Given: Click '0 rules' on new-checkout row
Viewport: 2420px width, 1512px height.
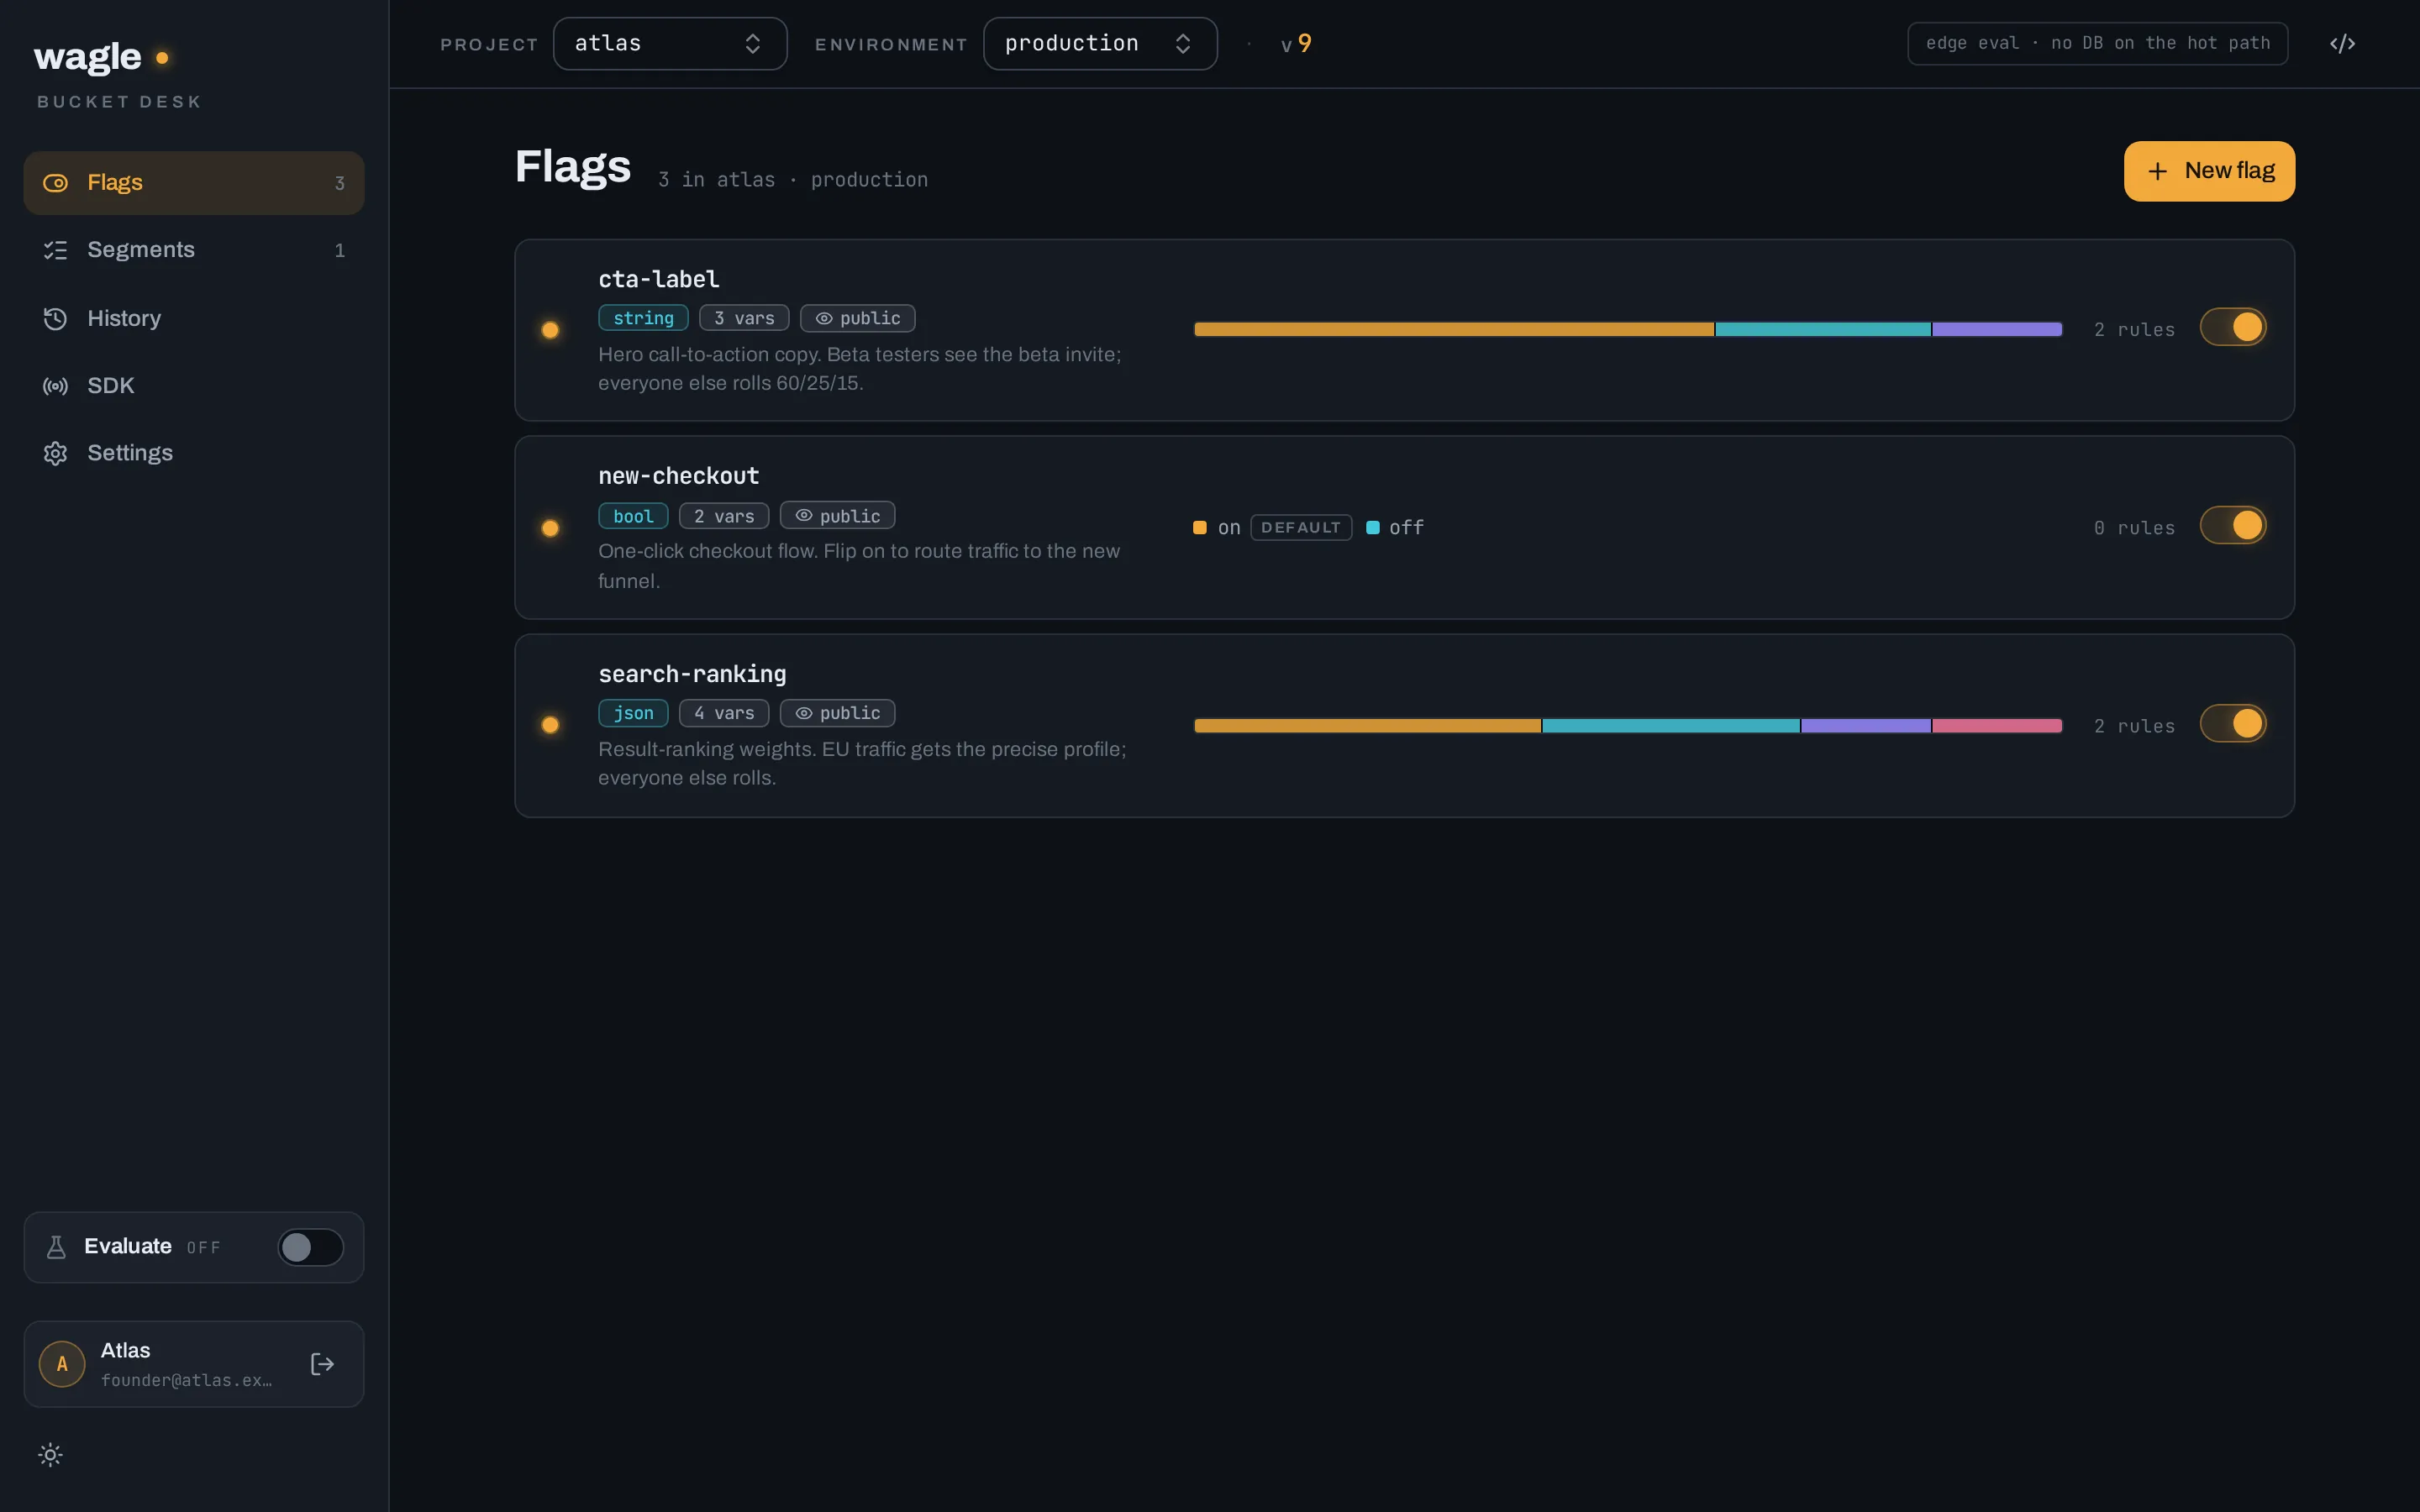Looking at the screenshot, I should pyautogui.click(x=2134, y=528).
